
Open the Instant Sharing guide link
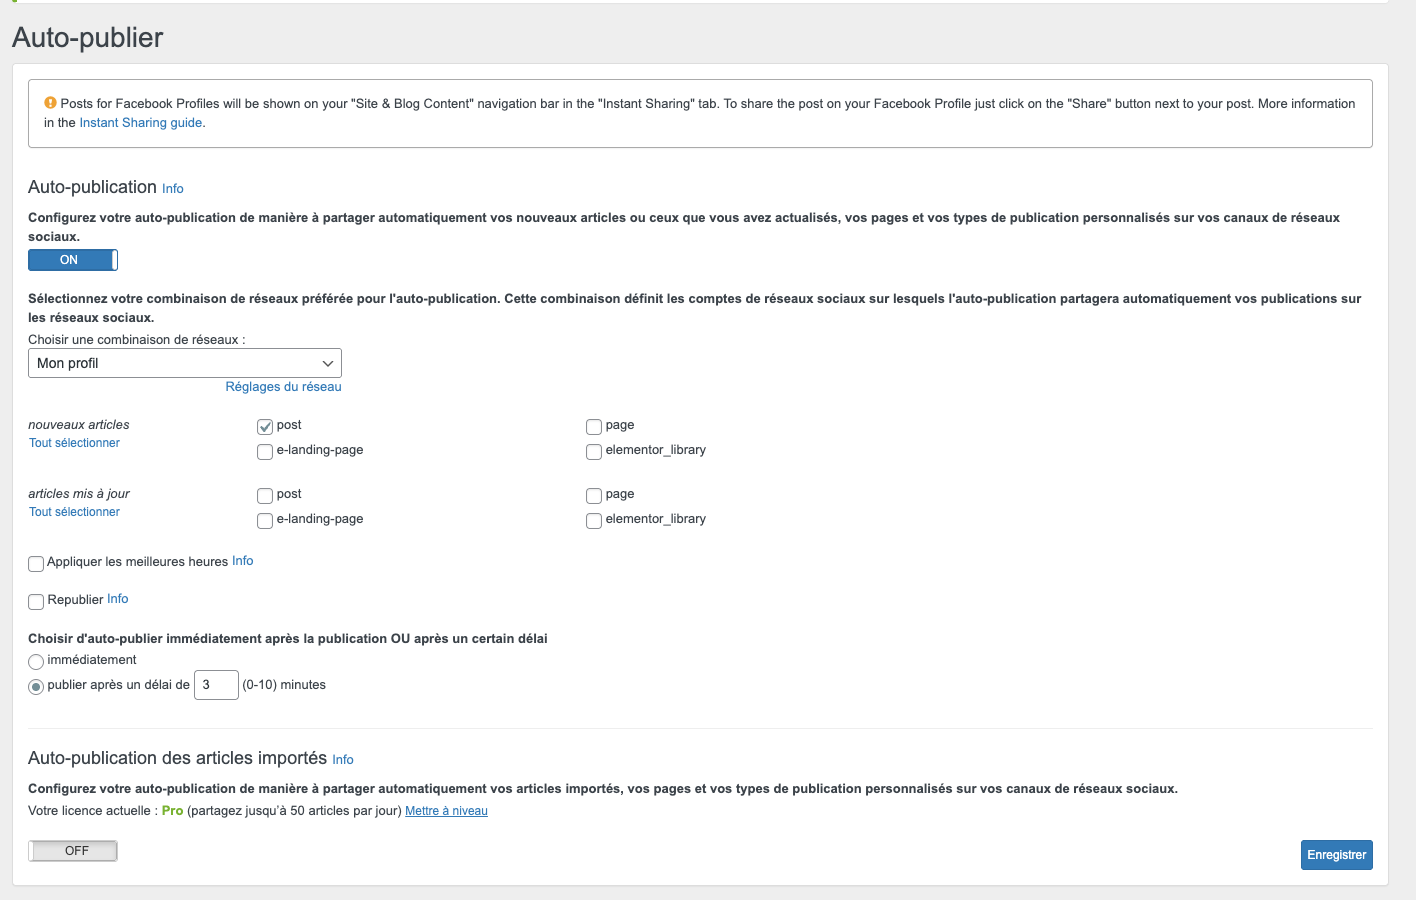tap(140, 123)
